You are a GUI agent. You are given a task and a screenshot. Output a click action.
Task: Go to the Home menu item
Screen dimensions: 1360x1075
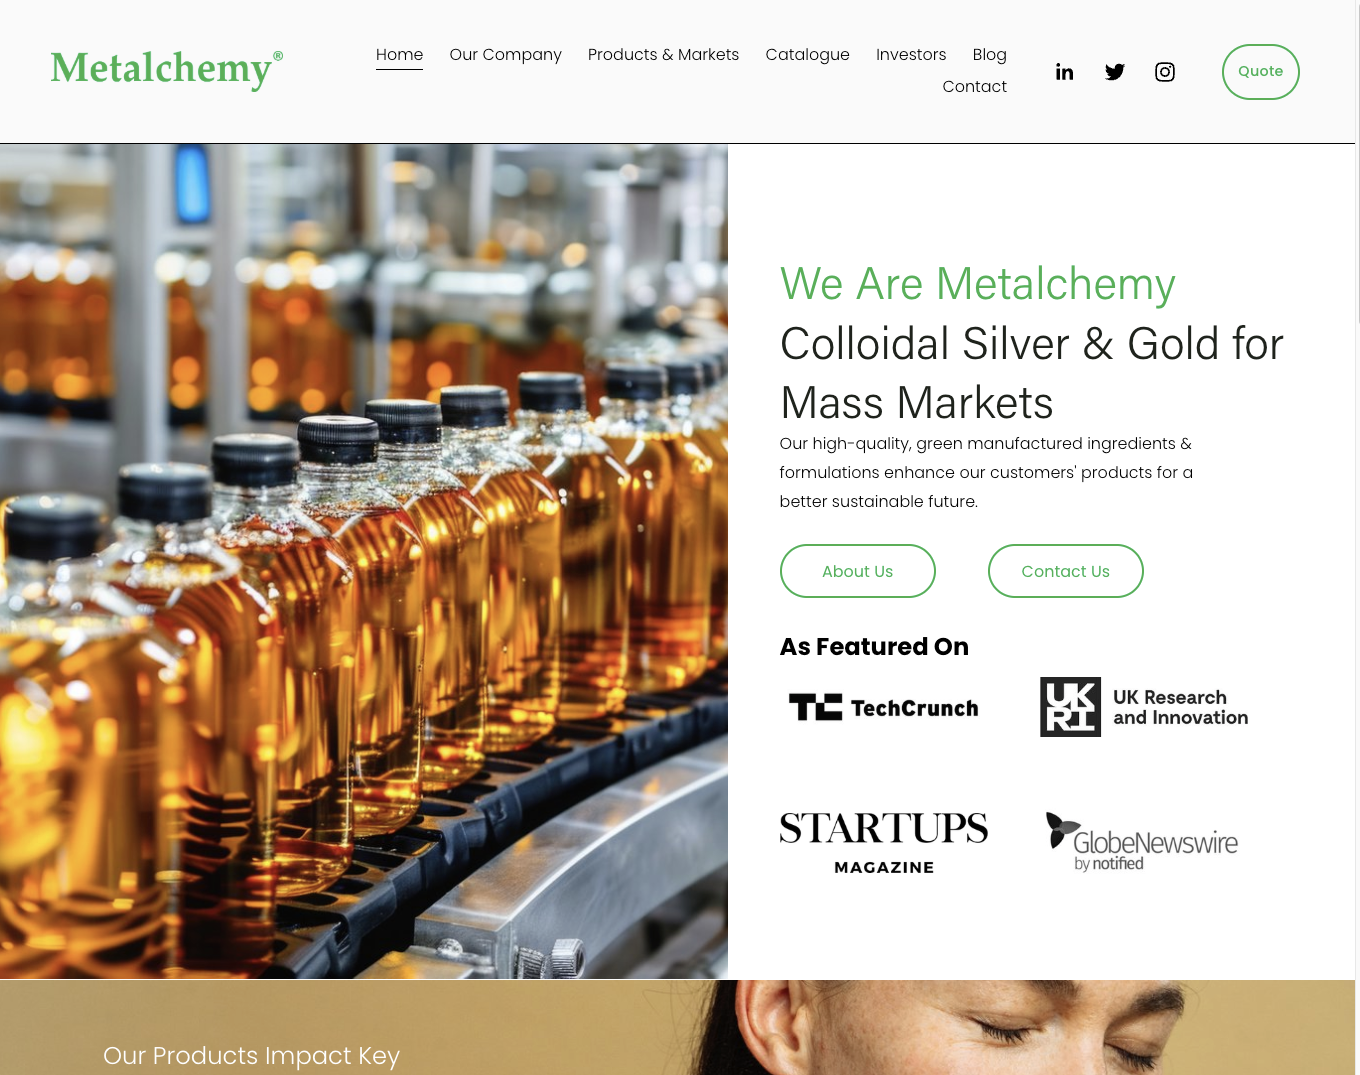pos(399,55)
